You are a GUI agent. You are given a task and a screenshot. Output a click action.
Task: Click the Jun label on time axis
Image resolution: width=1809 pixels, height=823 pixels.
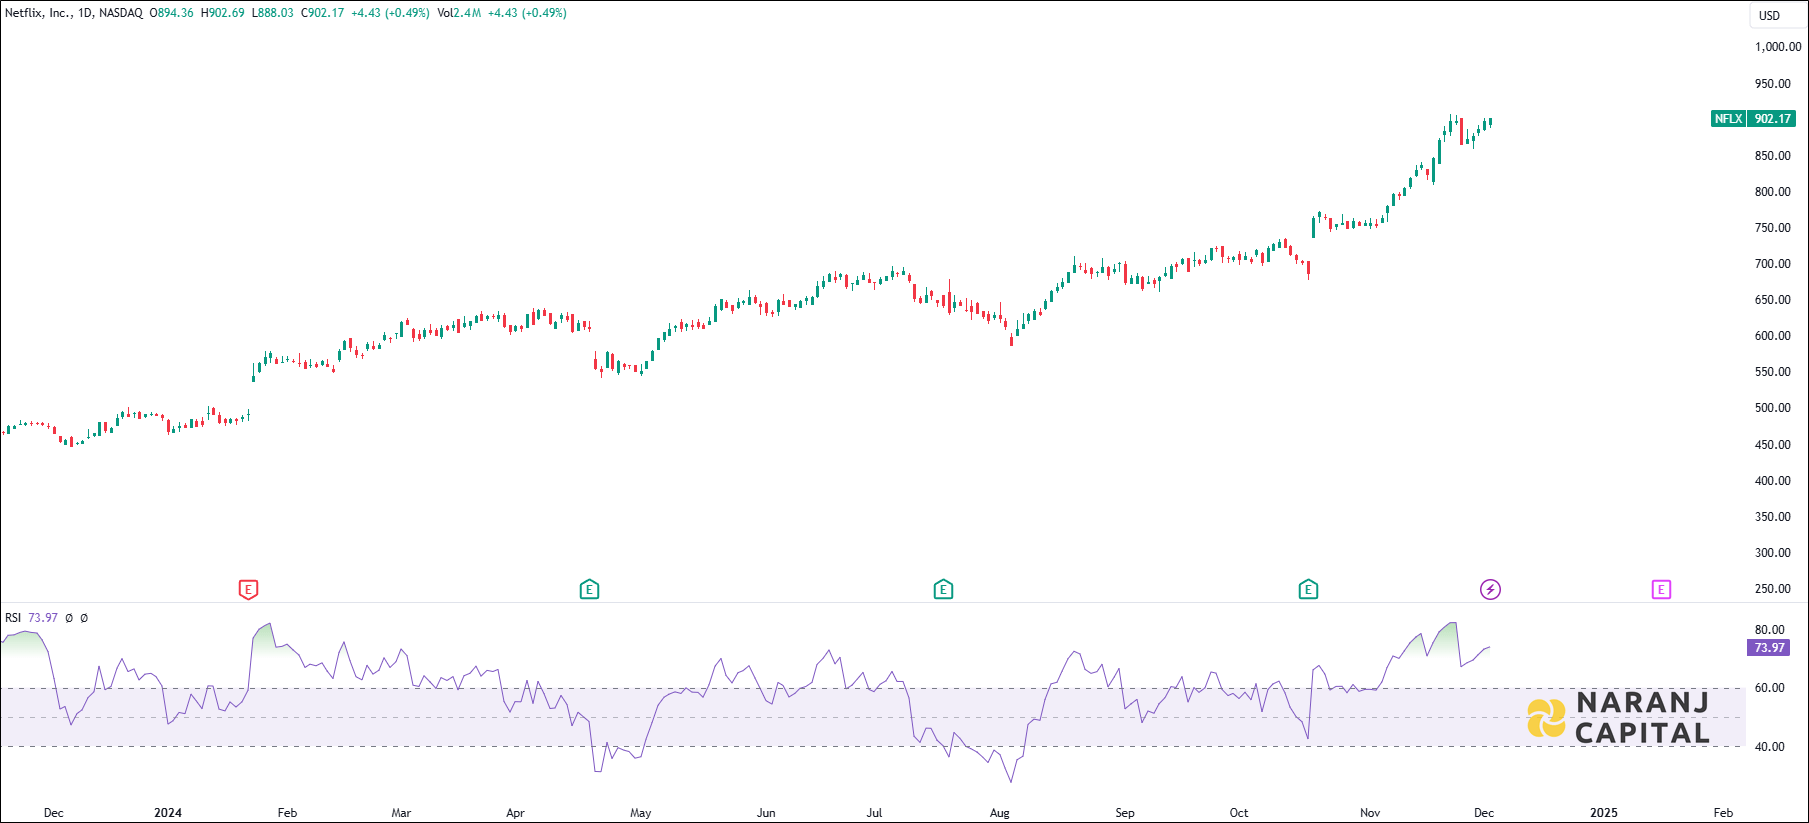pyautogui.click(x=766, y=813)
